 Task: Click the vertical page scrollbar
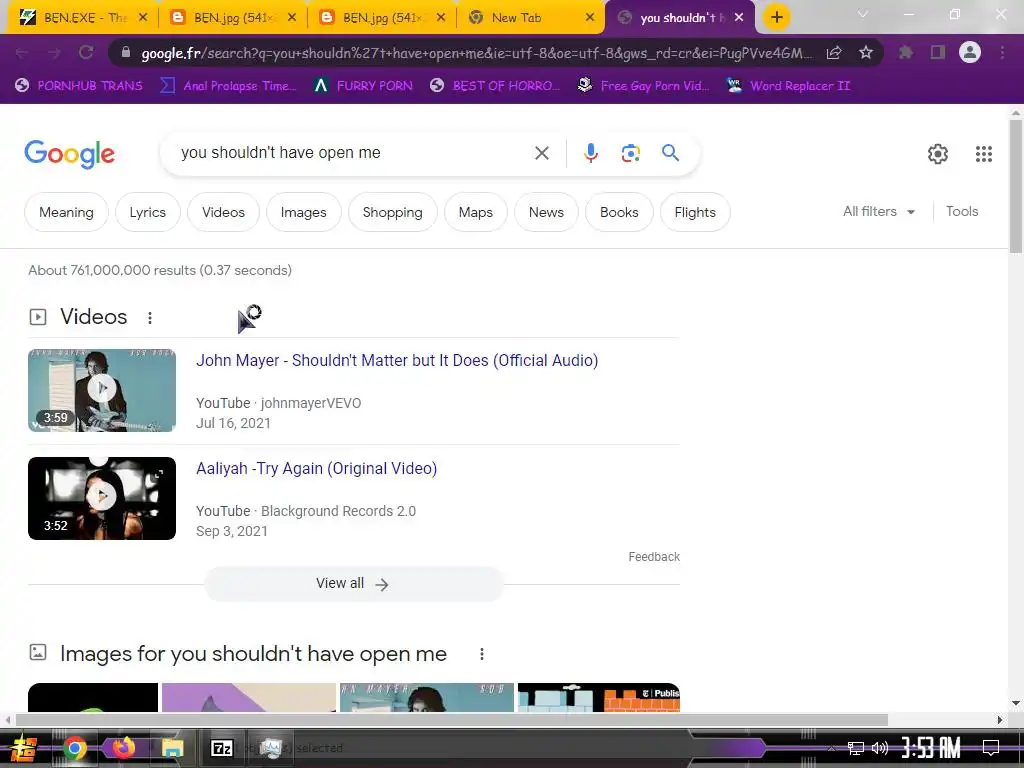(1016, 186)
